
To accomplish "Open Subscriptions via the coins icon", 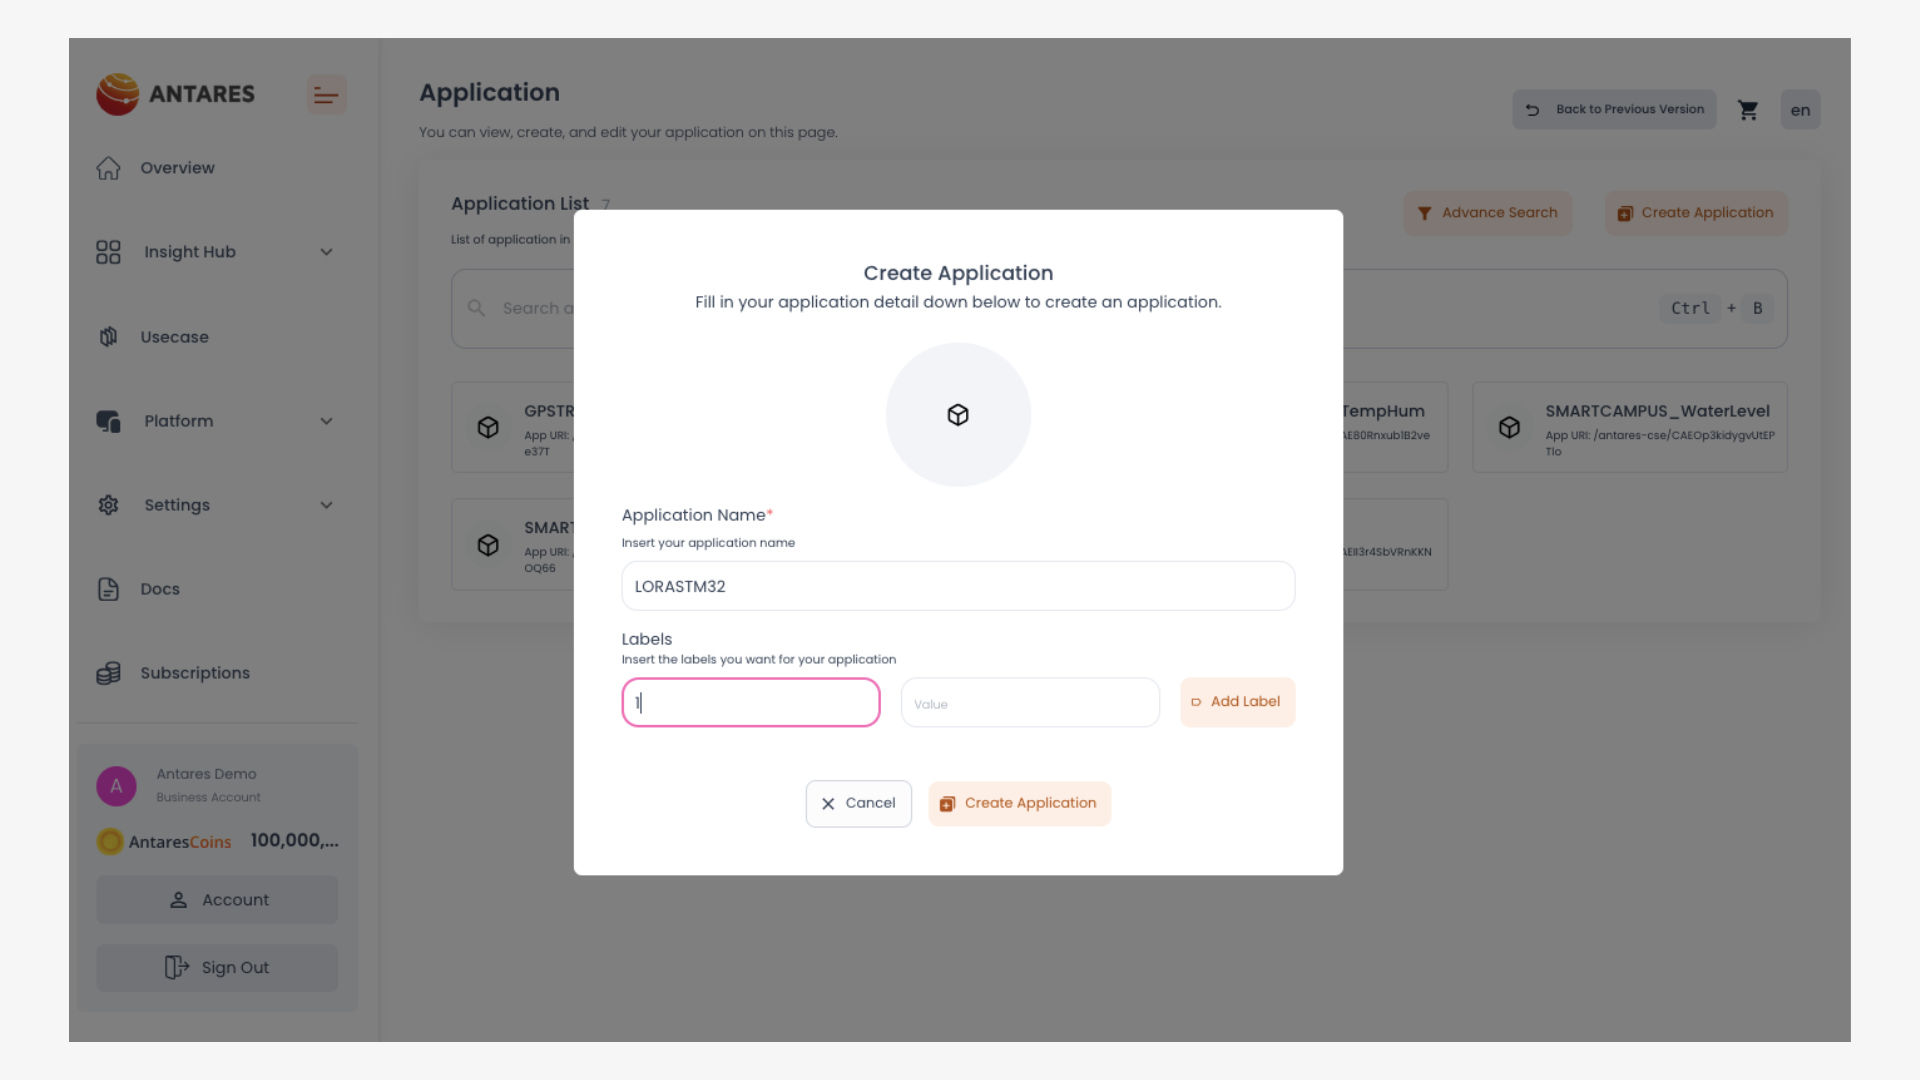I will (x=108, y=673).
